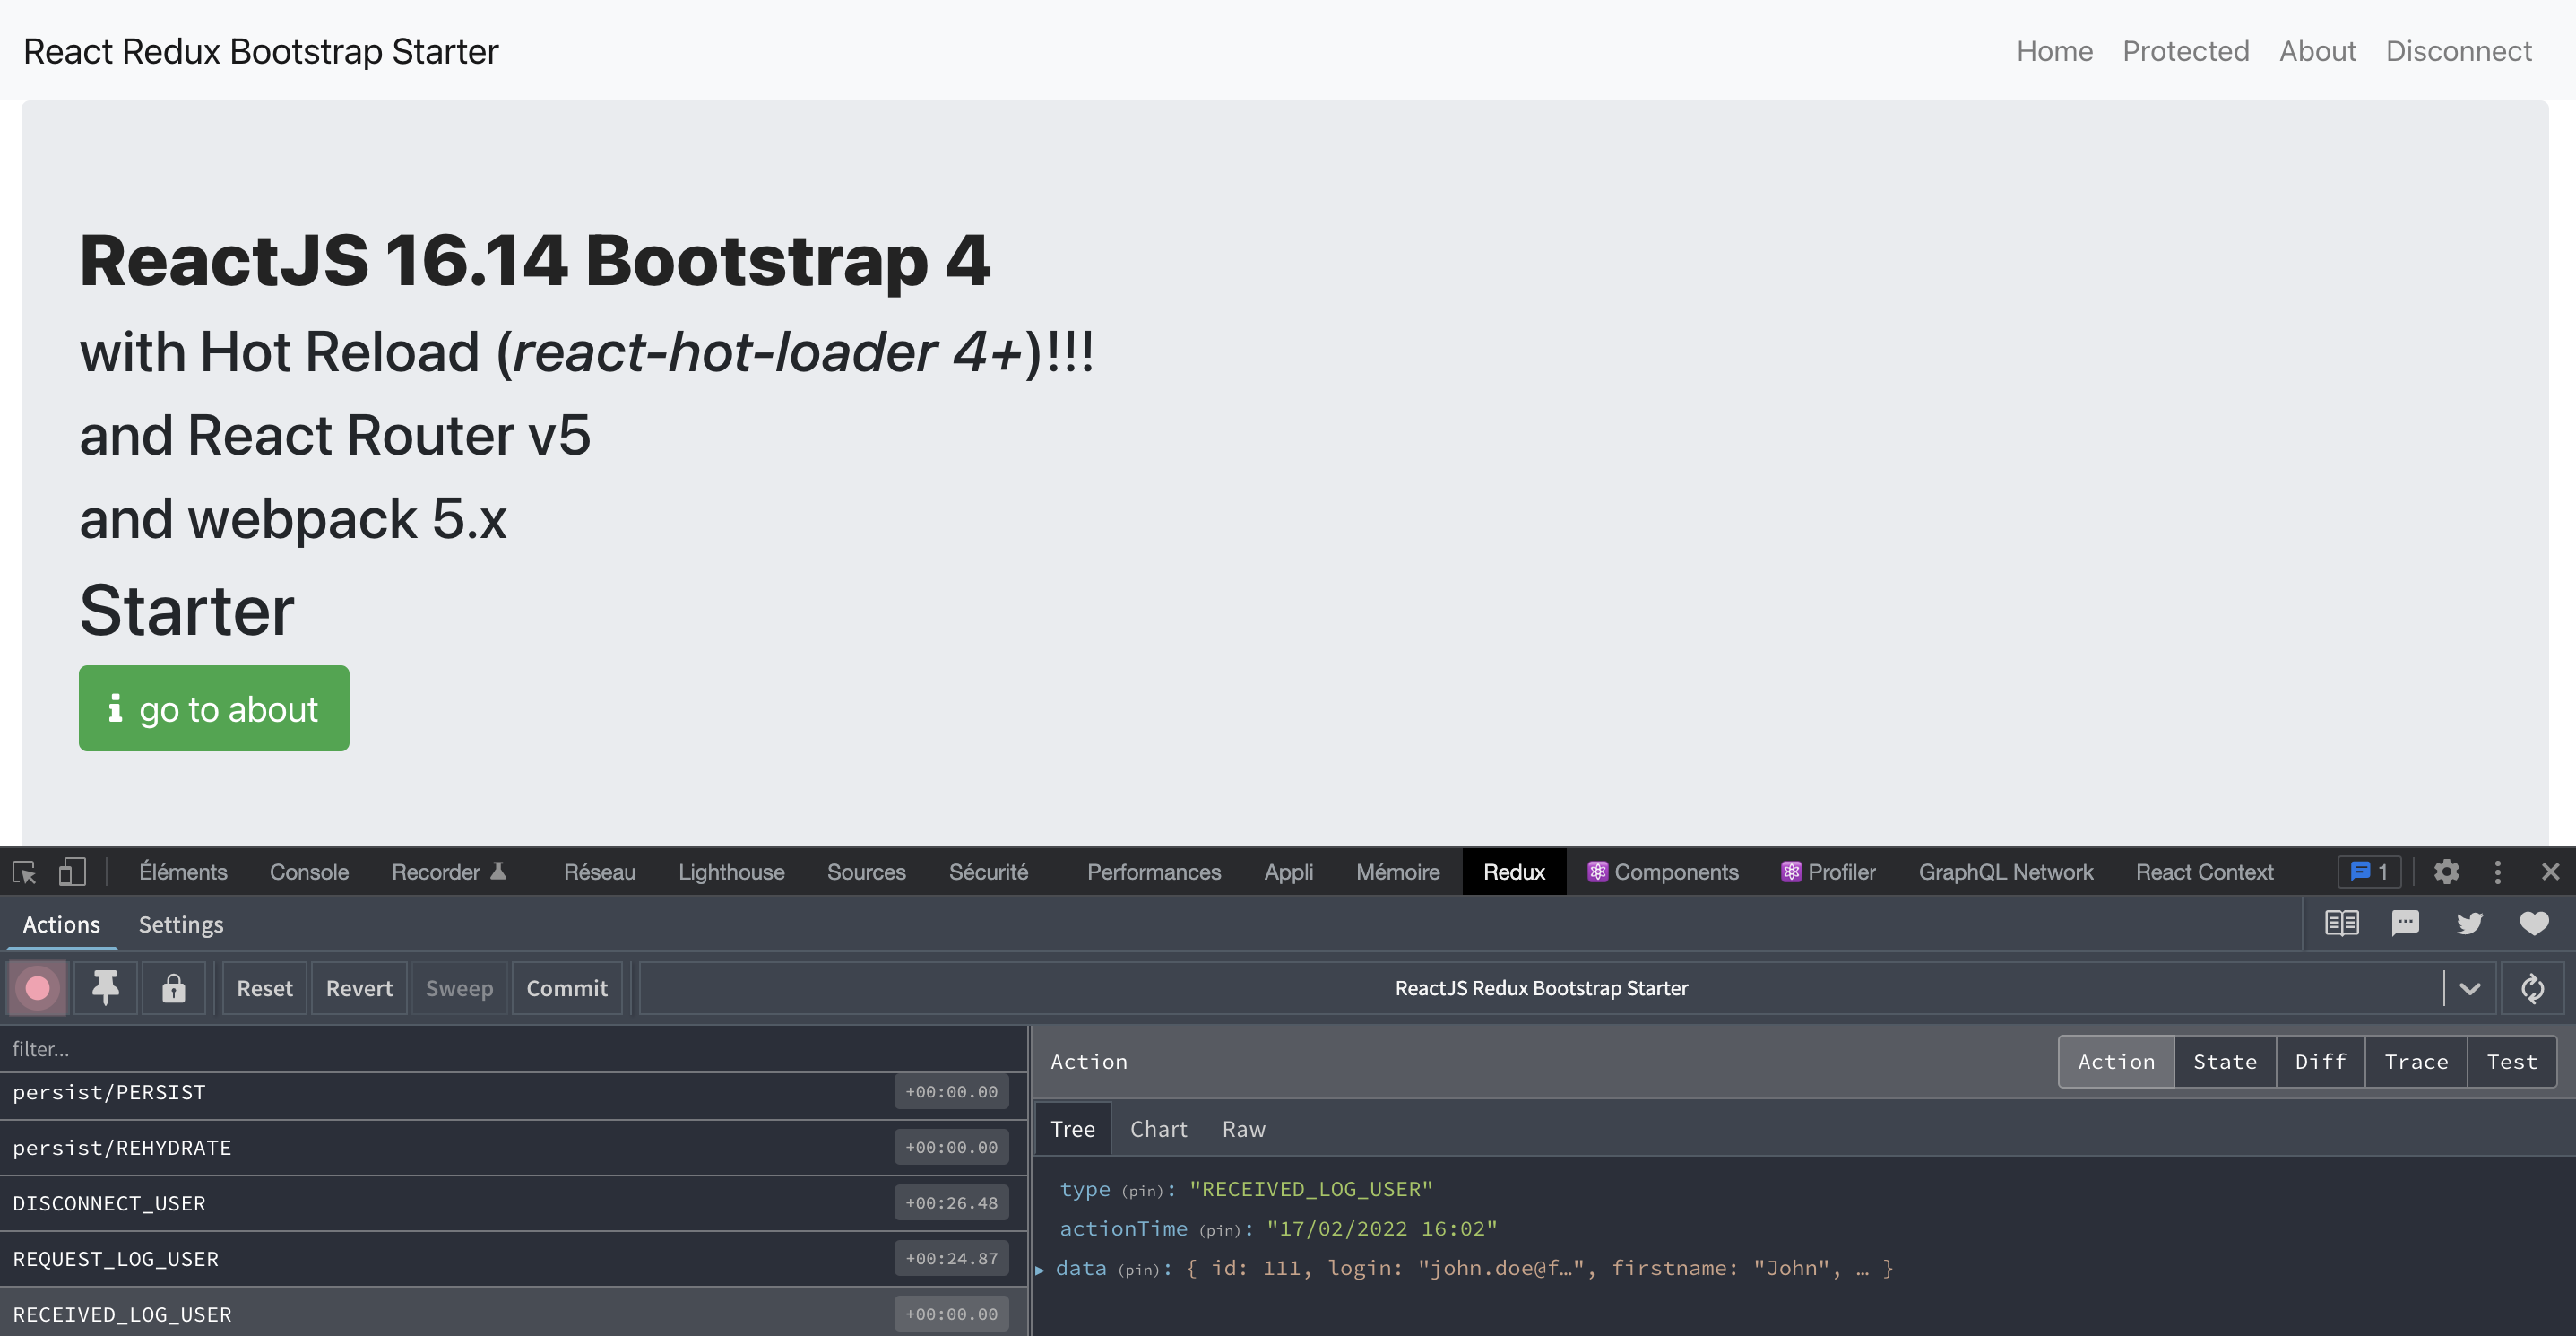Switch to the Diff tab
Image resolution: width=2576 pixels, height=1336 pixels.
coord(2320,1061)
